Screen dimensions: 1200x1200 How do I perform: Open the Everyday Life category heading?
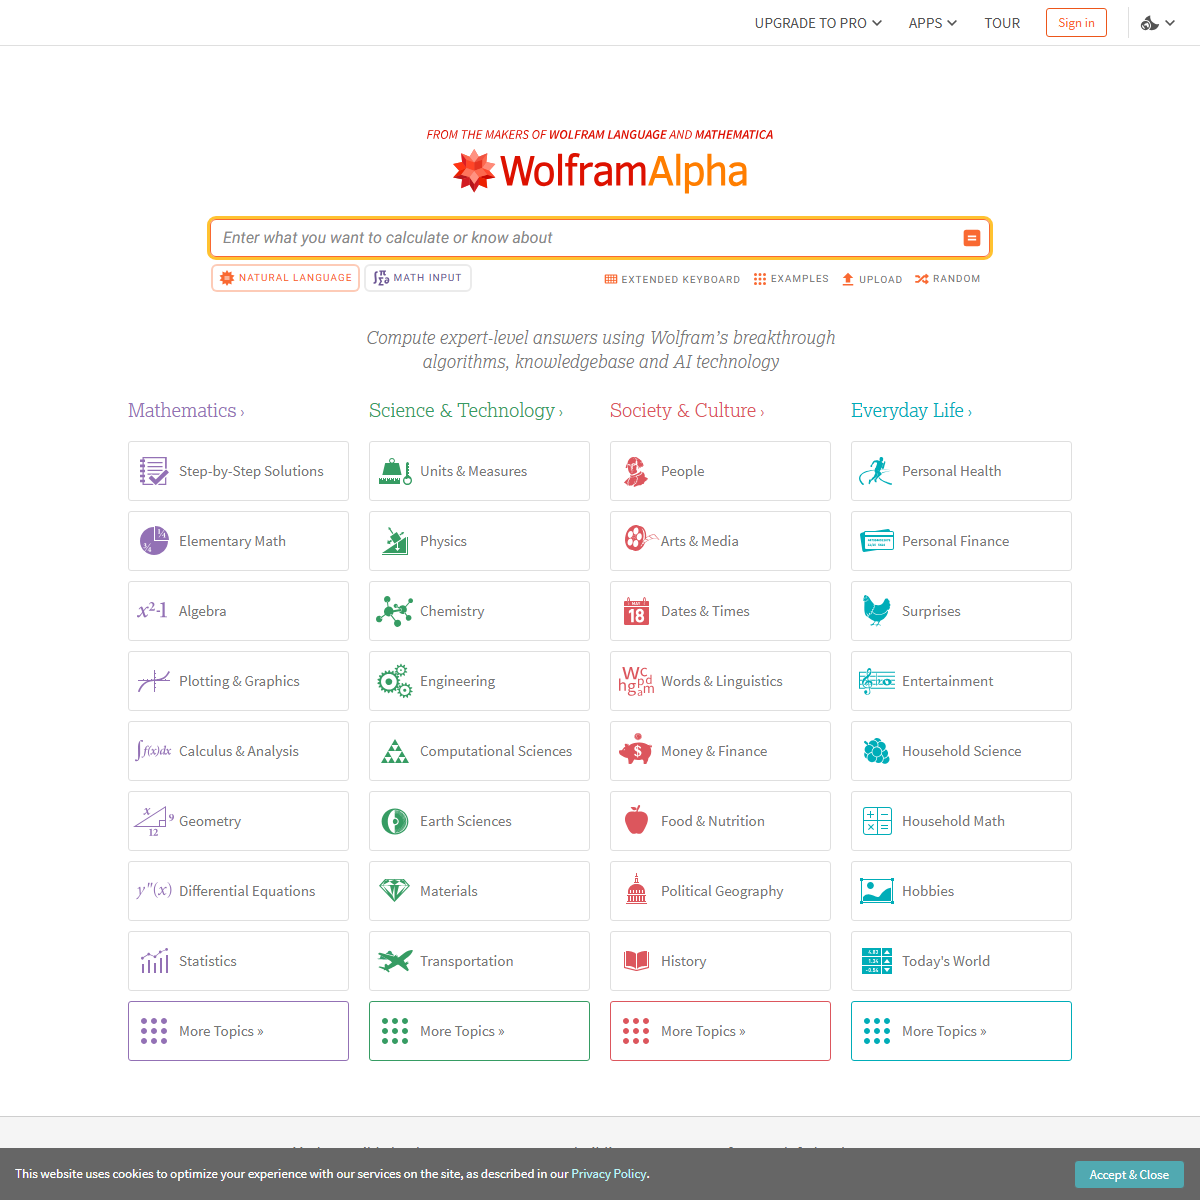[x=911, y=411]
